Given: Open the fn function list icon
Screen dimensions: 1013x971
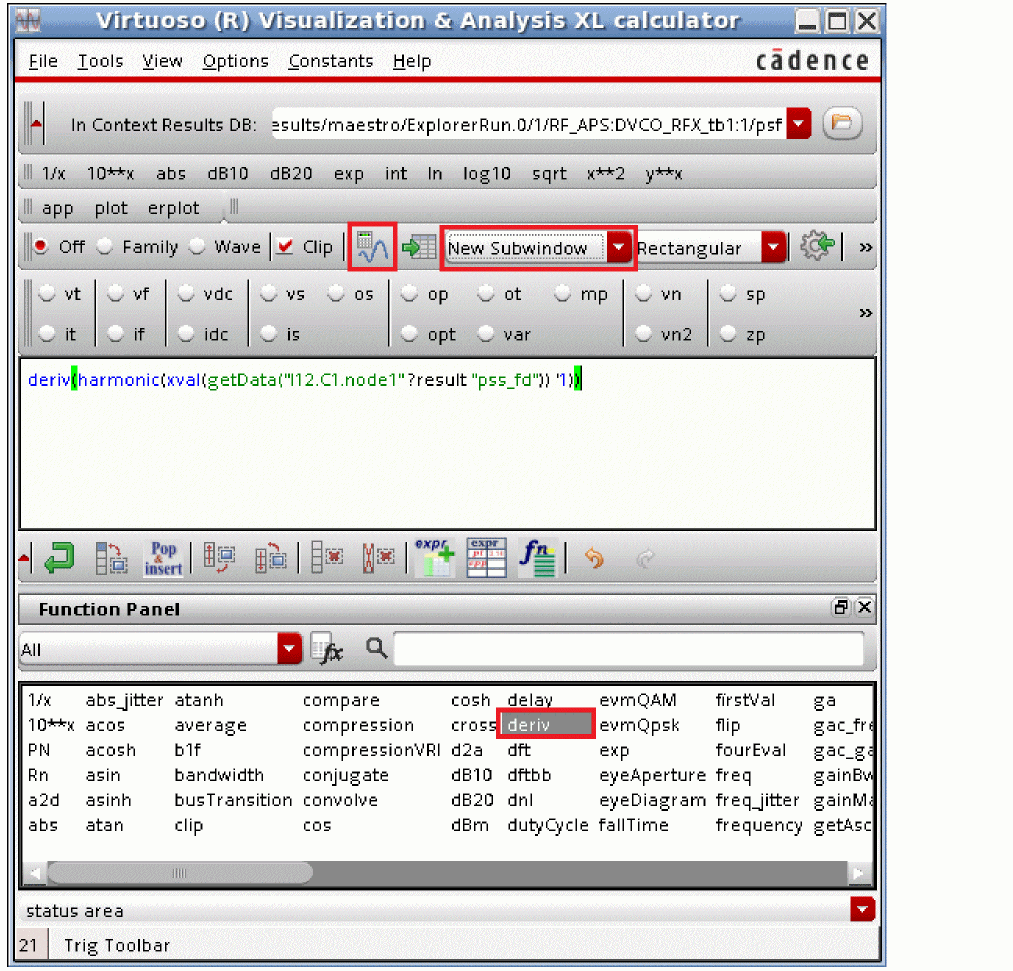Looking at the screenshot, I should (x=537, y=558).
